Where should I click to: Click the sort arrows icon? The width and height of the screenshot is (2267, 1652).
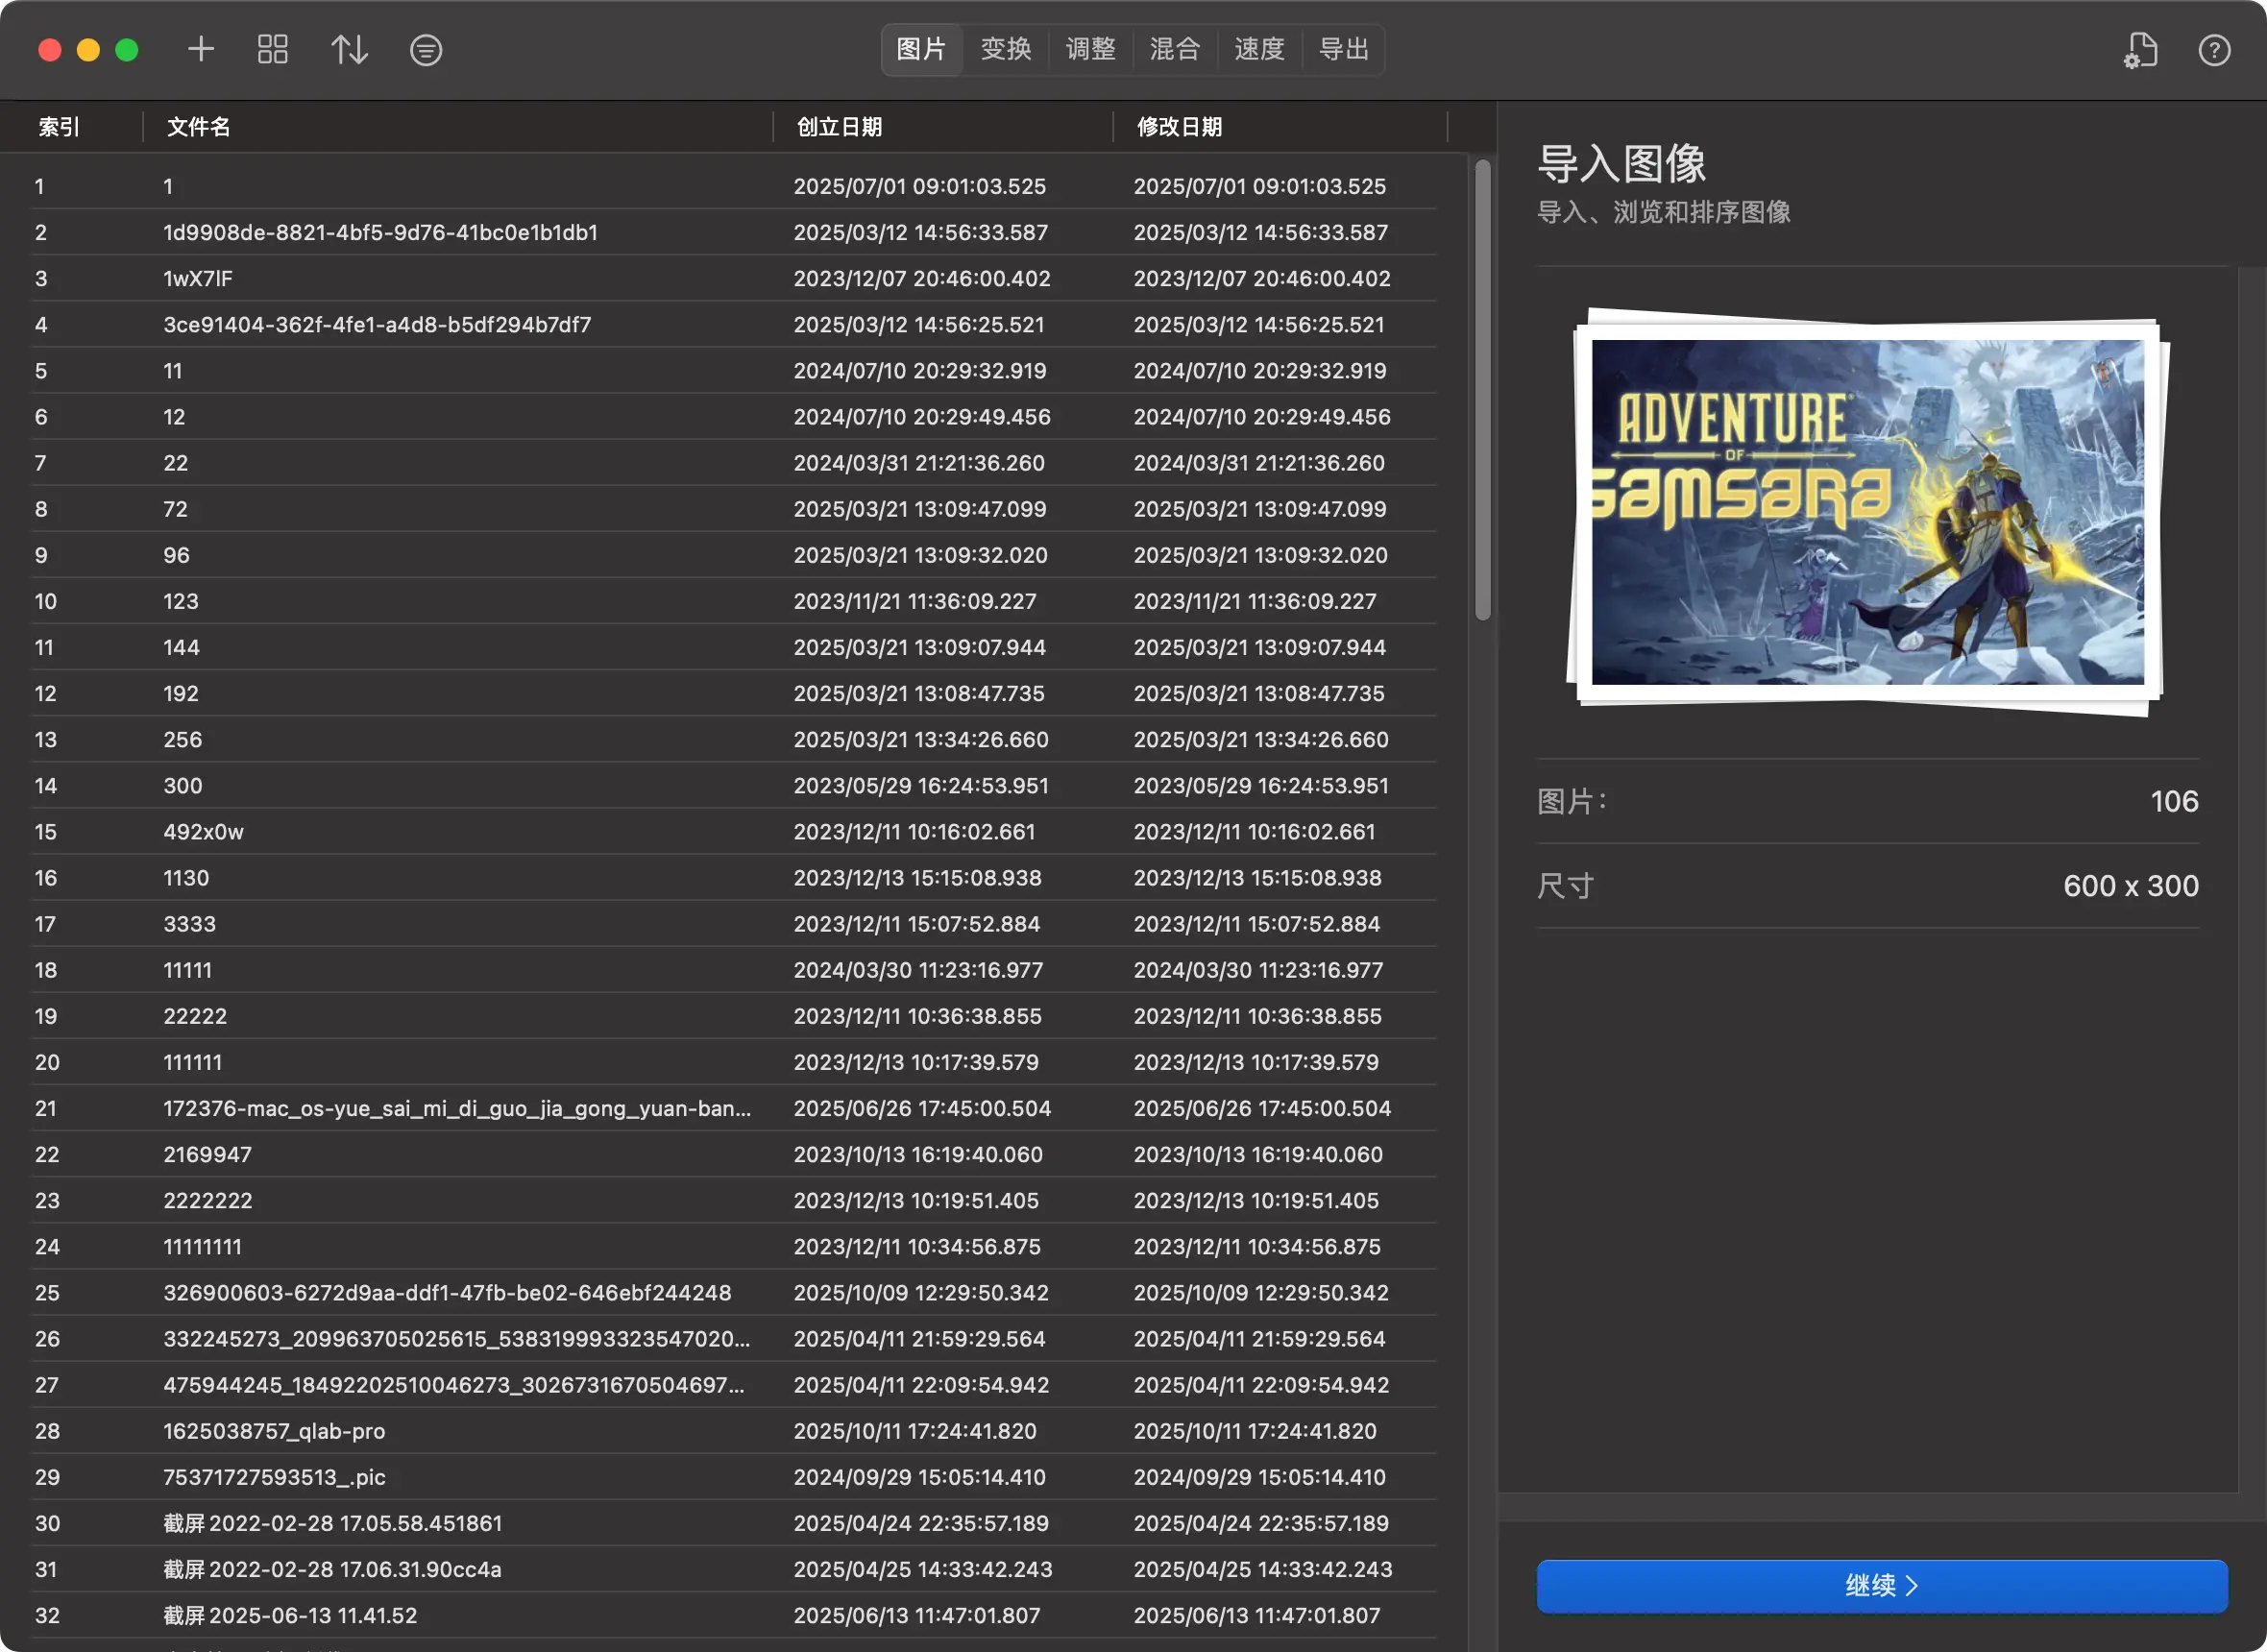349,49
